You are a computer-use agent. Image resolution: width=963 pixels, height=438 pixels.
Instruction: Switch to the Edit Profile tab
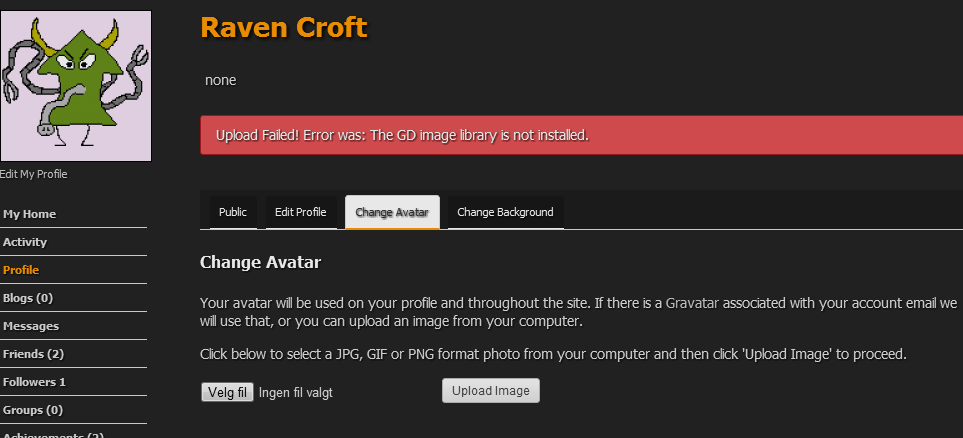(301, 212)
